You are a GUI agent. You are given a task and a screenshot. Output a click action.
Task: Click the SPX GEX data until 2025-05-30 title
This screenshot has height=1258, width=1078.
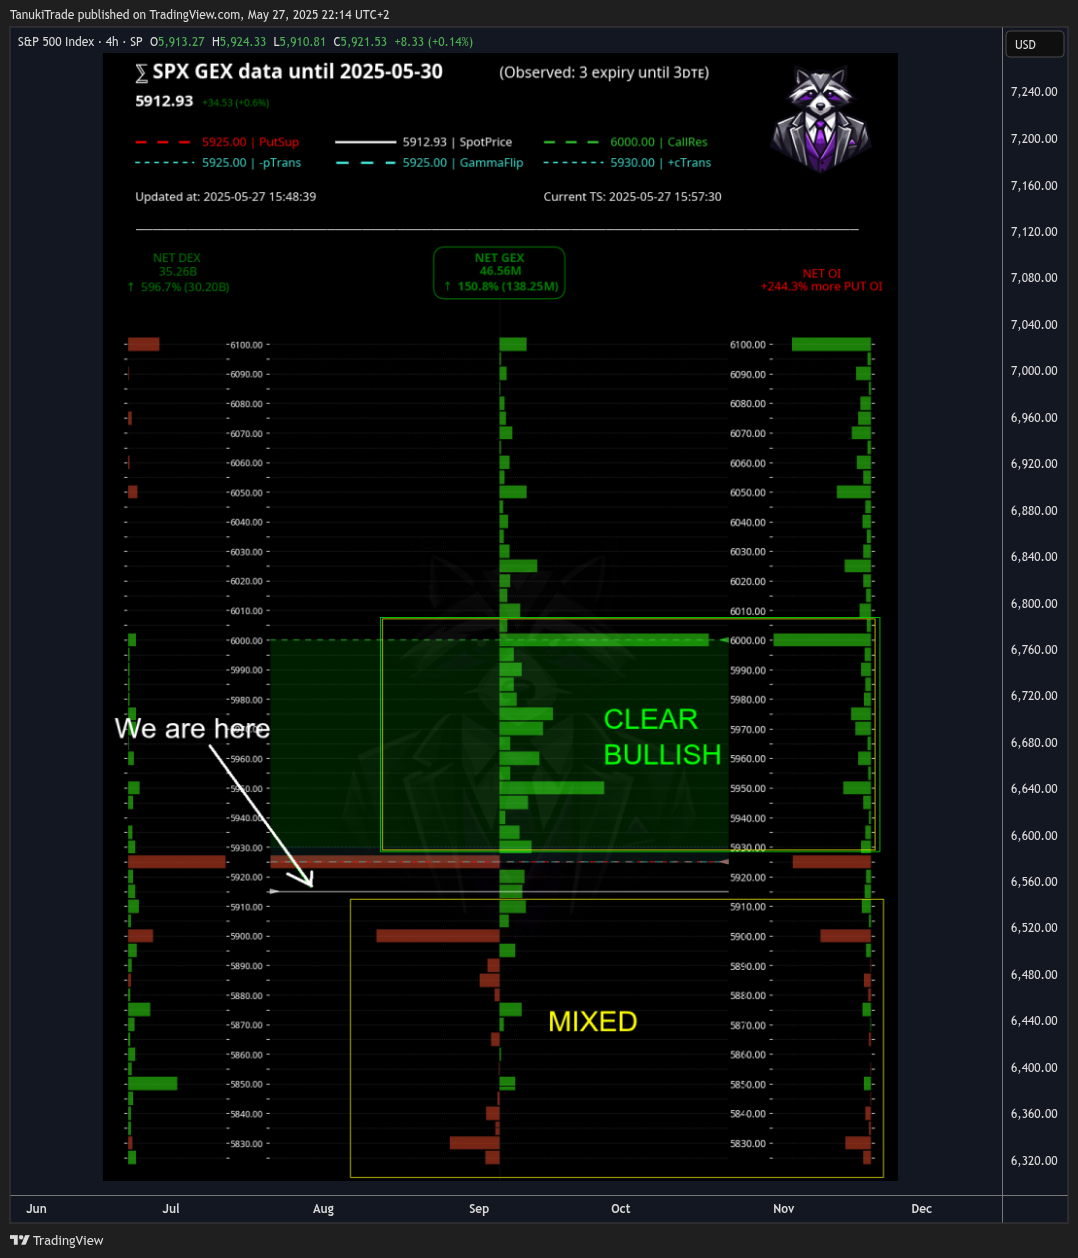click(x=289, y=72)
